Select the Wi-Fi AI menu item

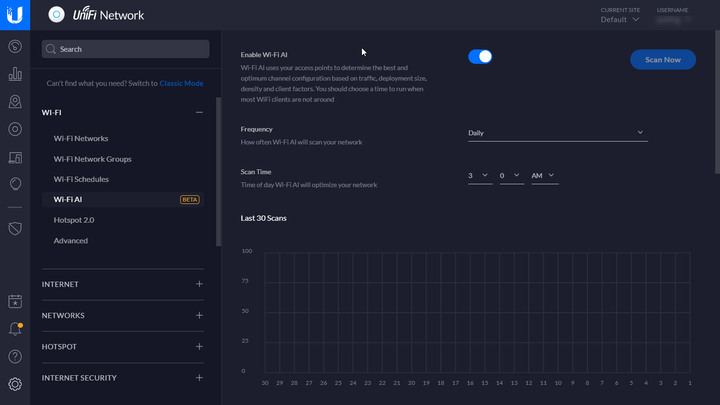123,199
